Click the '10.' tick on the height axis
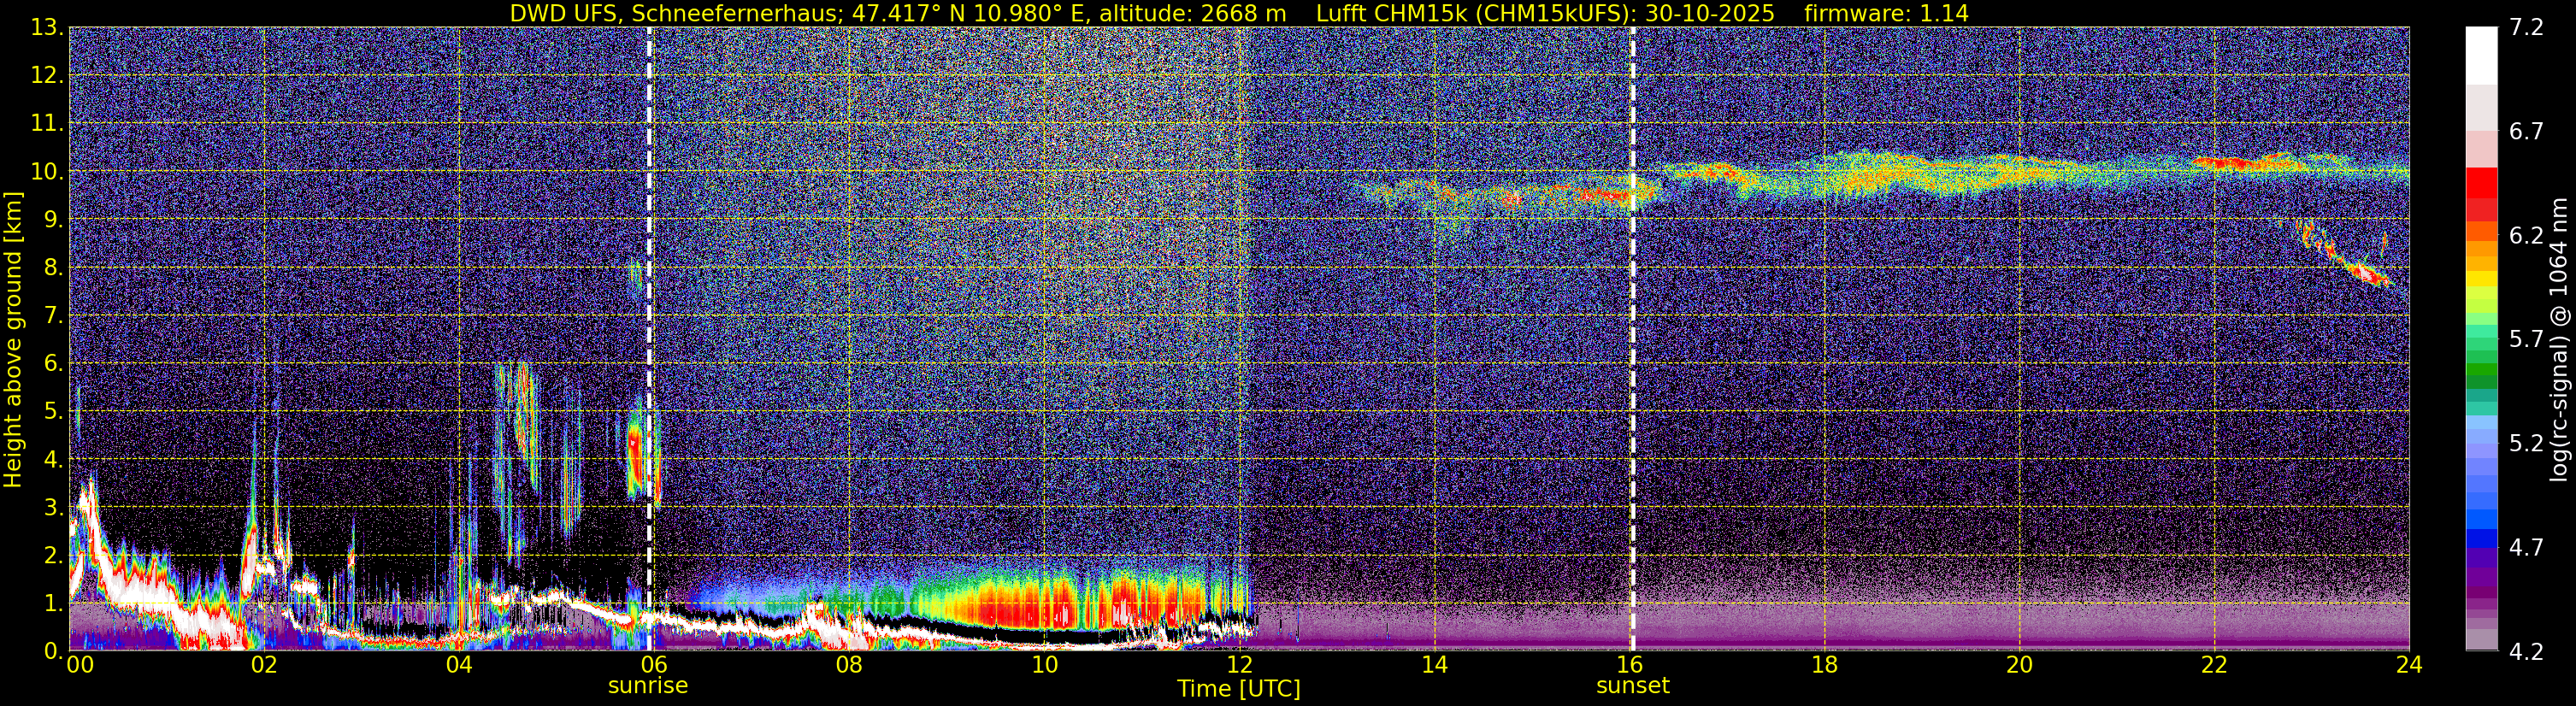Viewport: 2576px width, 706px height. tap(46, 172)
